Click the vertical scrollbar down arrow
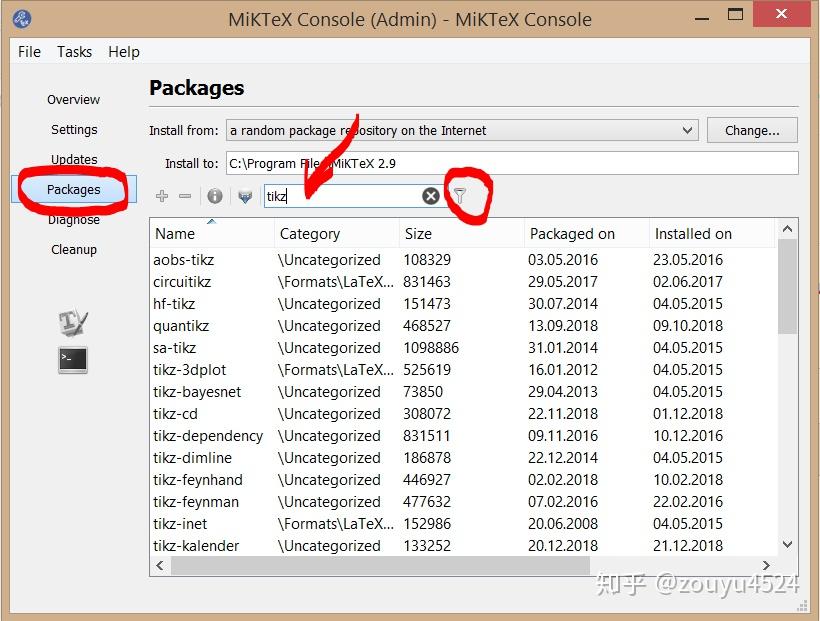820x621 pixels. pyautogui.click(x=787, y=545)
